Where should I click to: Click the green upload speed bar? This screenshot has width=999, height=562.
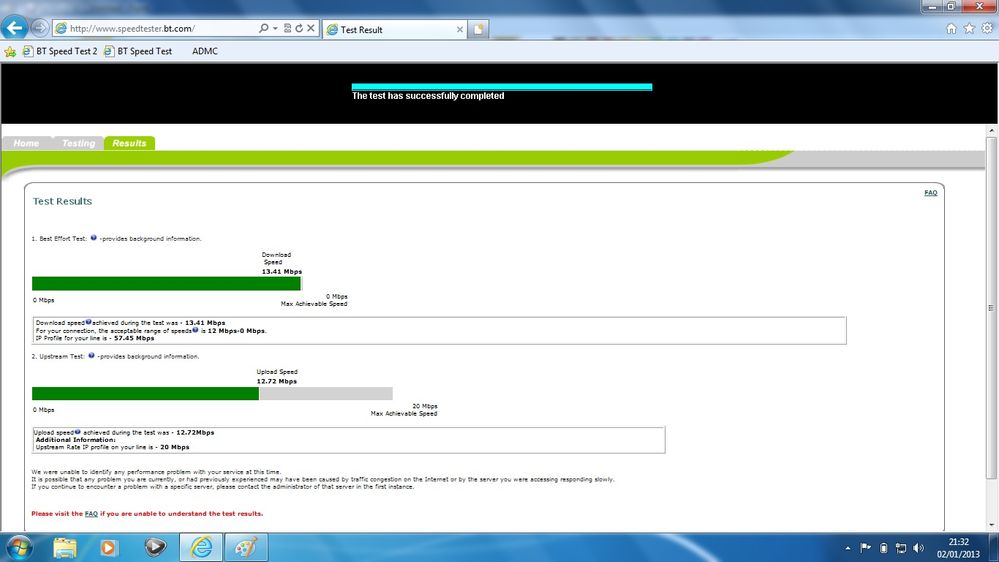pyautogui.click(x=145, y=394)
